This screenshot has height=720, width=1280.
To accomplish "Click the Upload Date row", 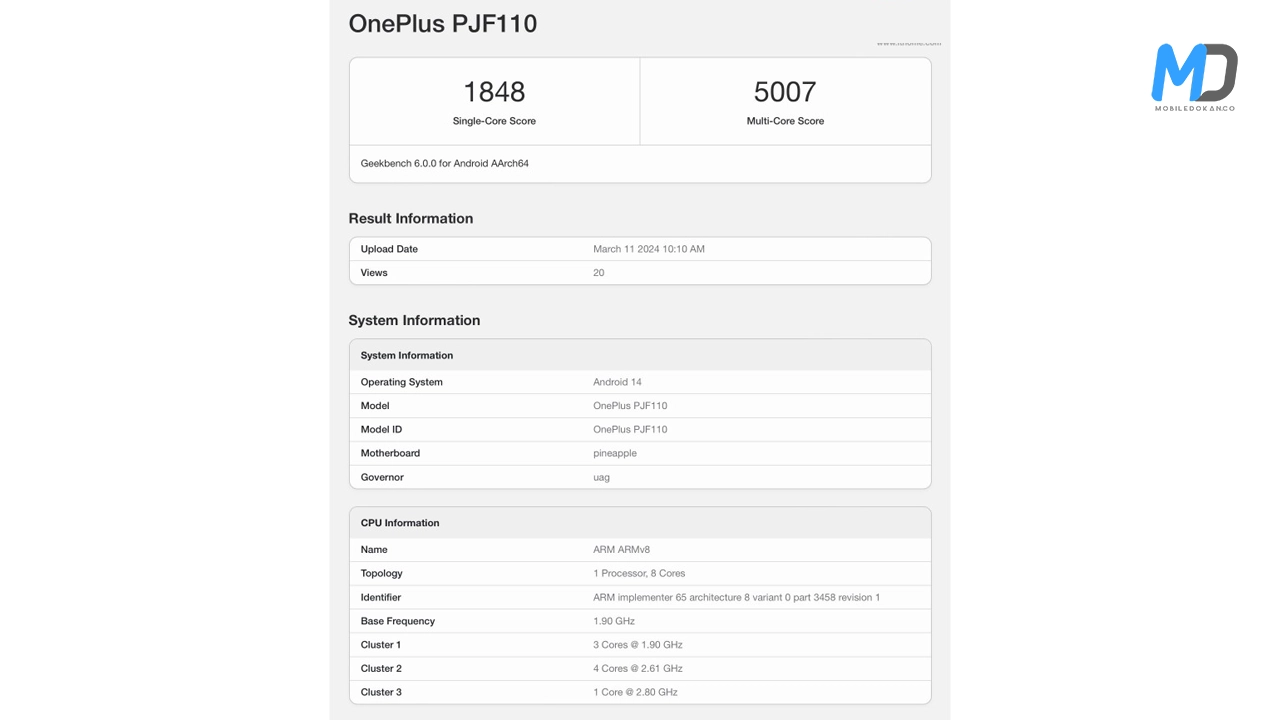I will tap(640, 249).
